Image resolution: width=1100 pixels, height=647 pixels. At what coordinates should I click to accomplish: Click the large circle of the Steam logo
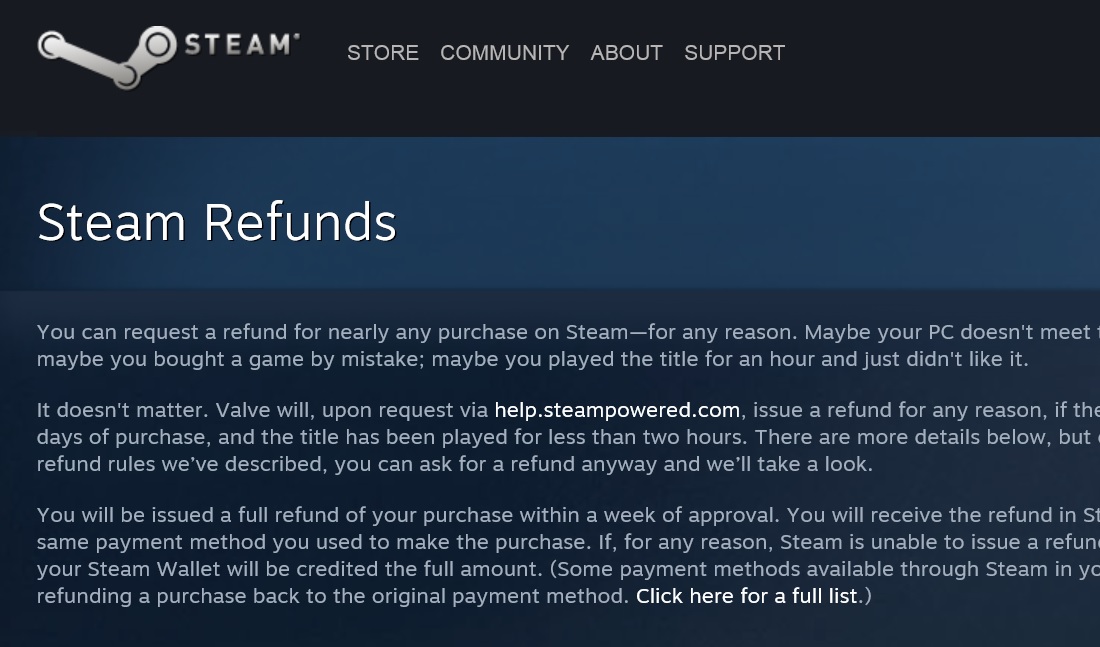pos(158,46)
